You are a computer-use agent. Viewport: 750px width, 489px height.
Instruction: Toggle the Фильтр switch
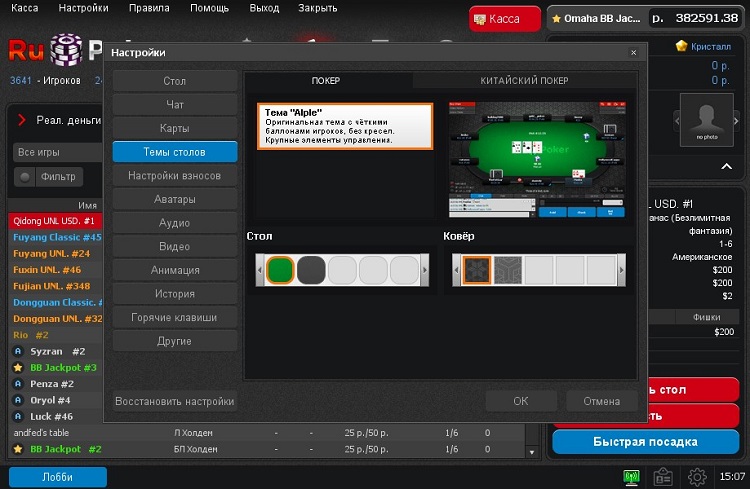(25, 177)
